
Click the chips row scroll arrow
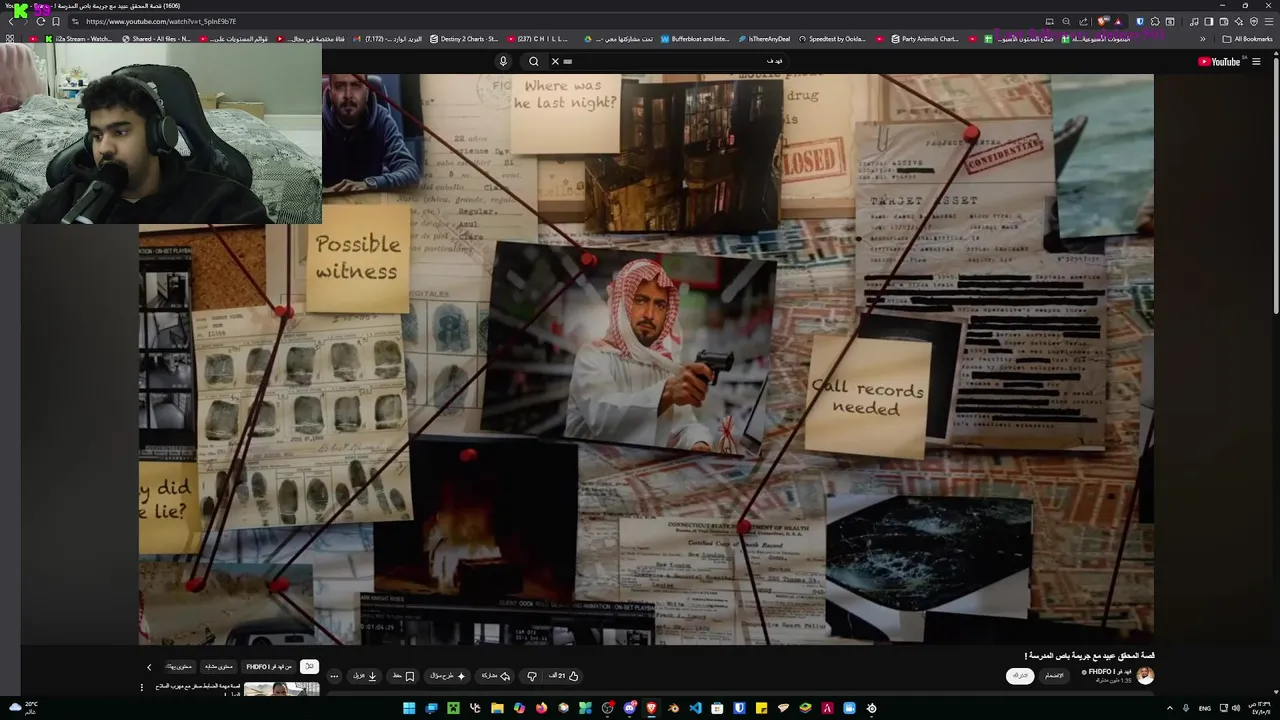click(x=149, y=667)
